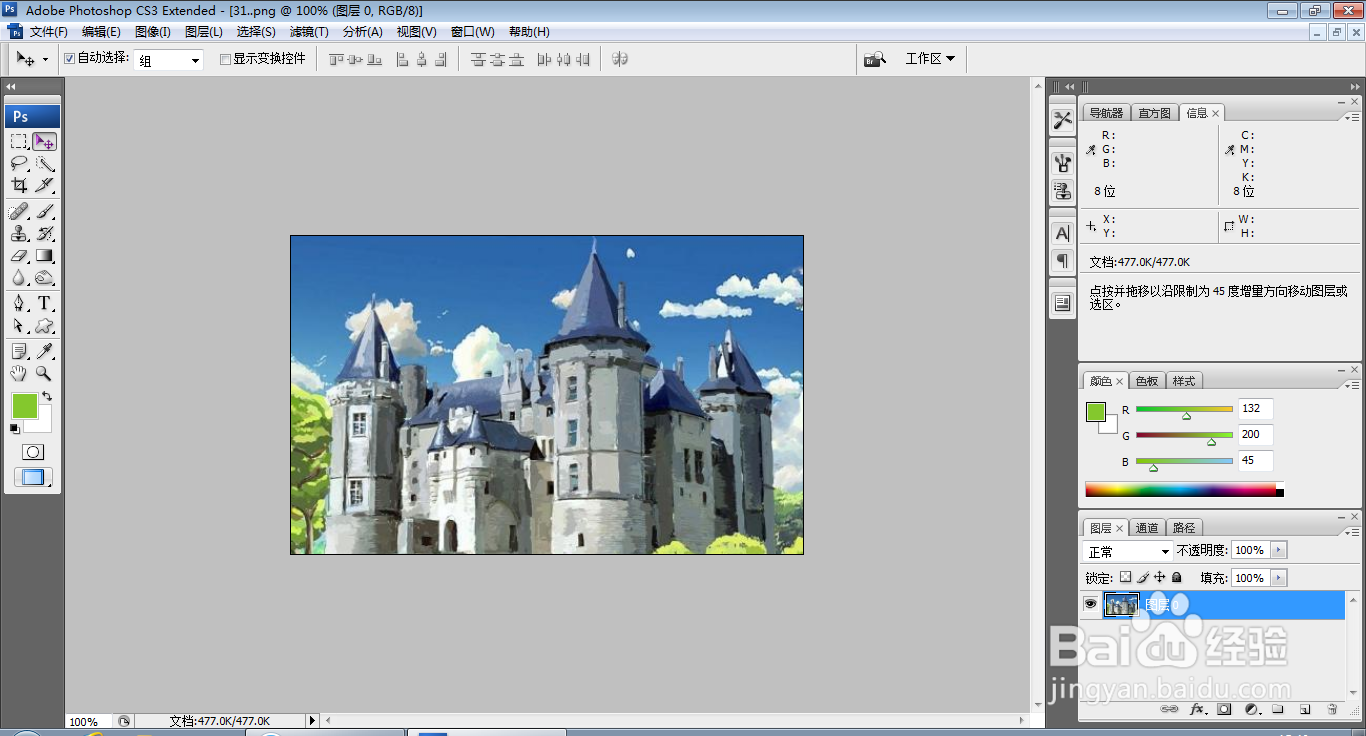Click the add layer mask icon
This screenshot has height=736, width=1366.
click(x=1224, y=709)
